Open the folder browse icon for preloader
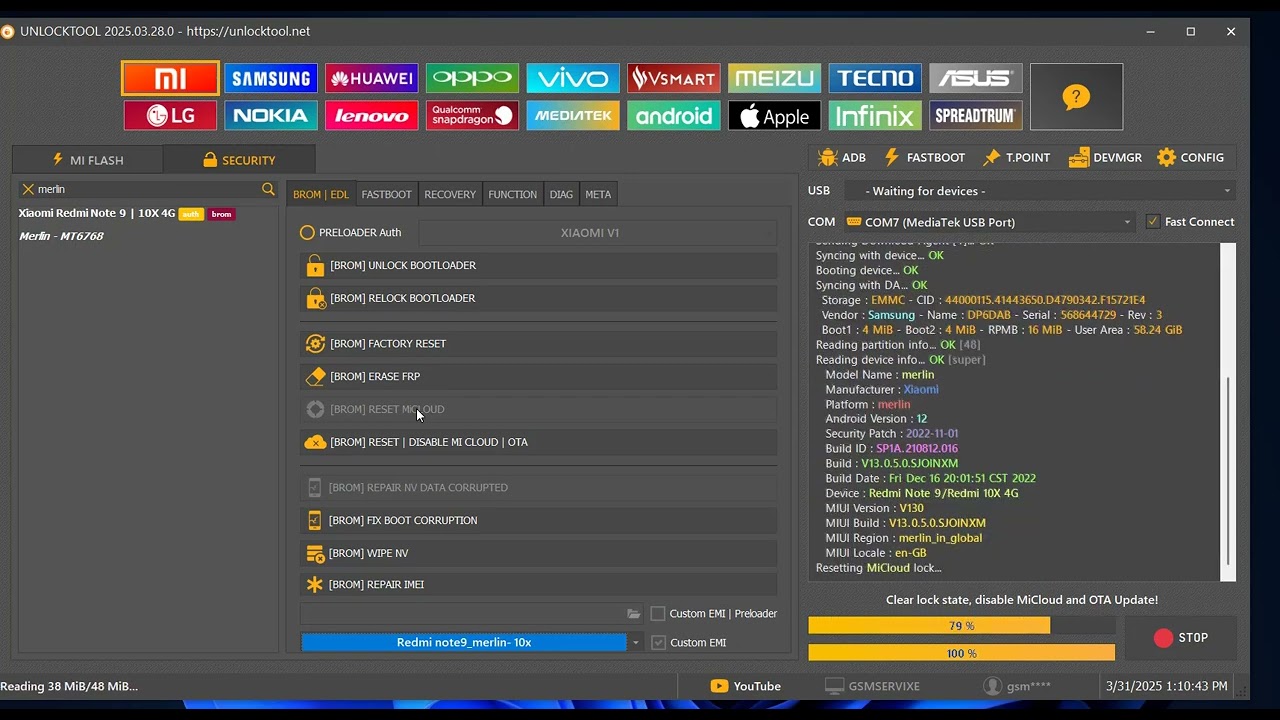1280x720 pixels. (x=633, y=614)
